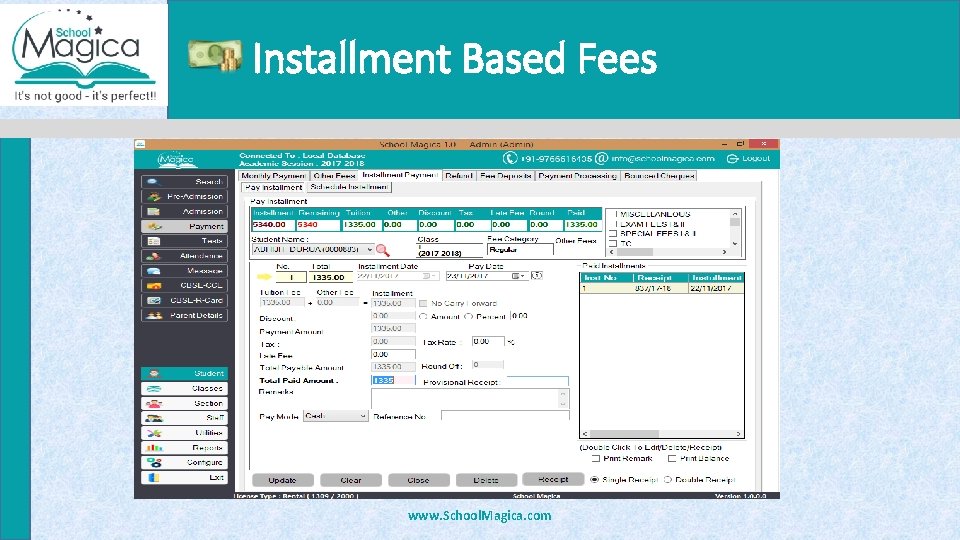
Task: Click the info@schoolmagica.com email link
Action: tap(663, 159)
